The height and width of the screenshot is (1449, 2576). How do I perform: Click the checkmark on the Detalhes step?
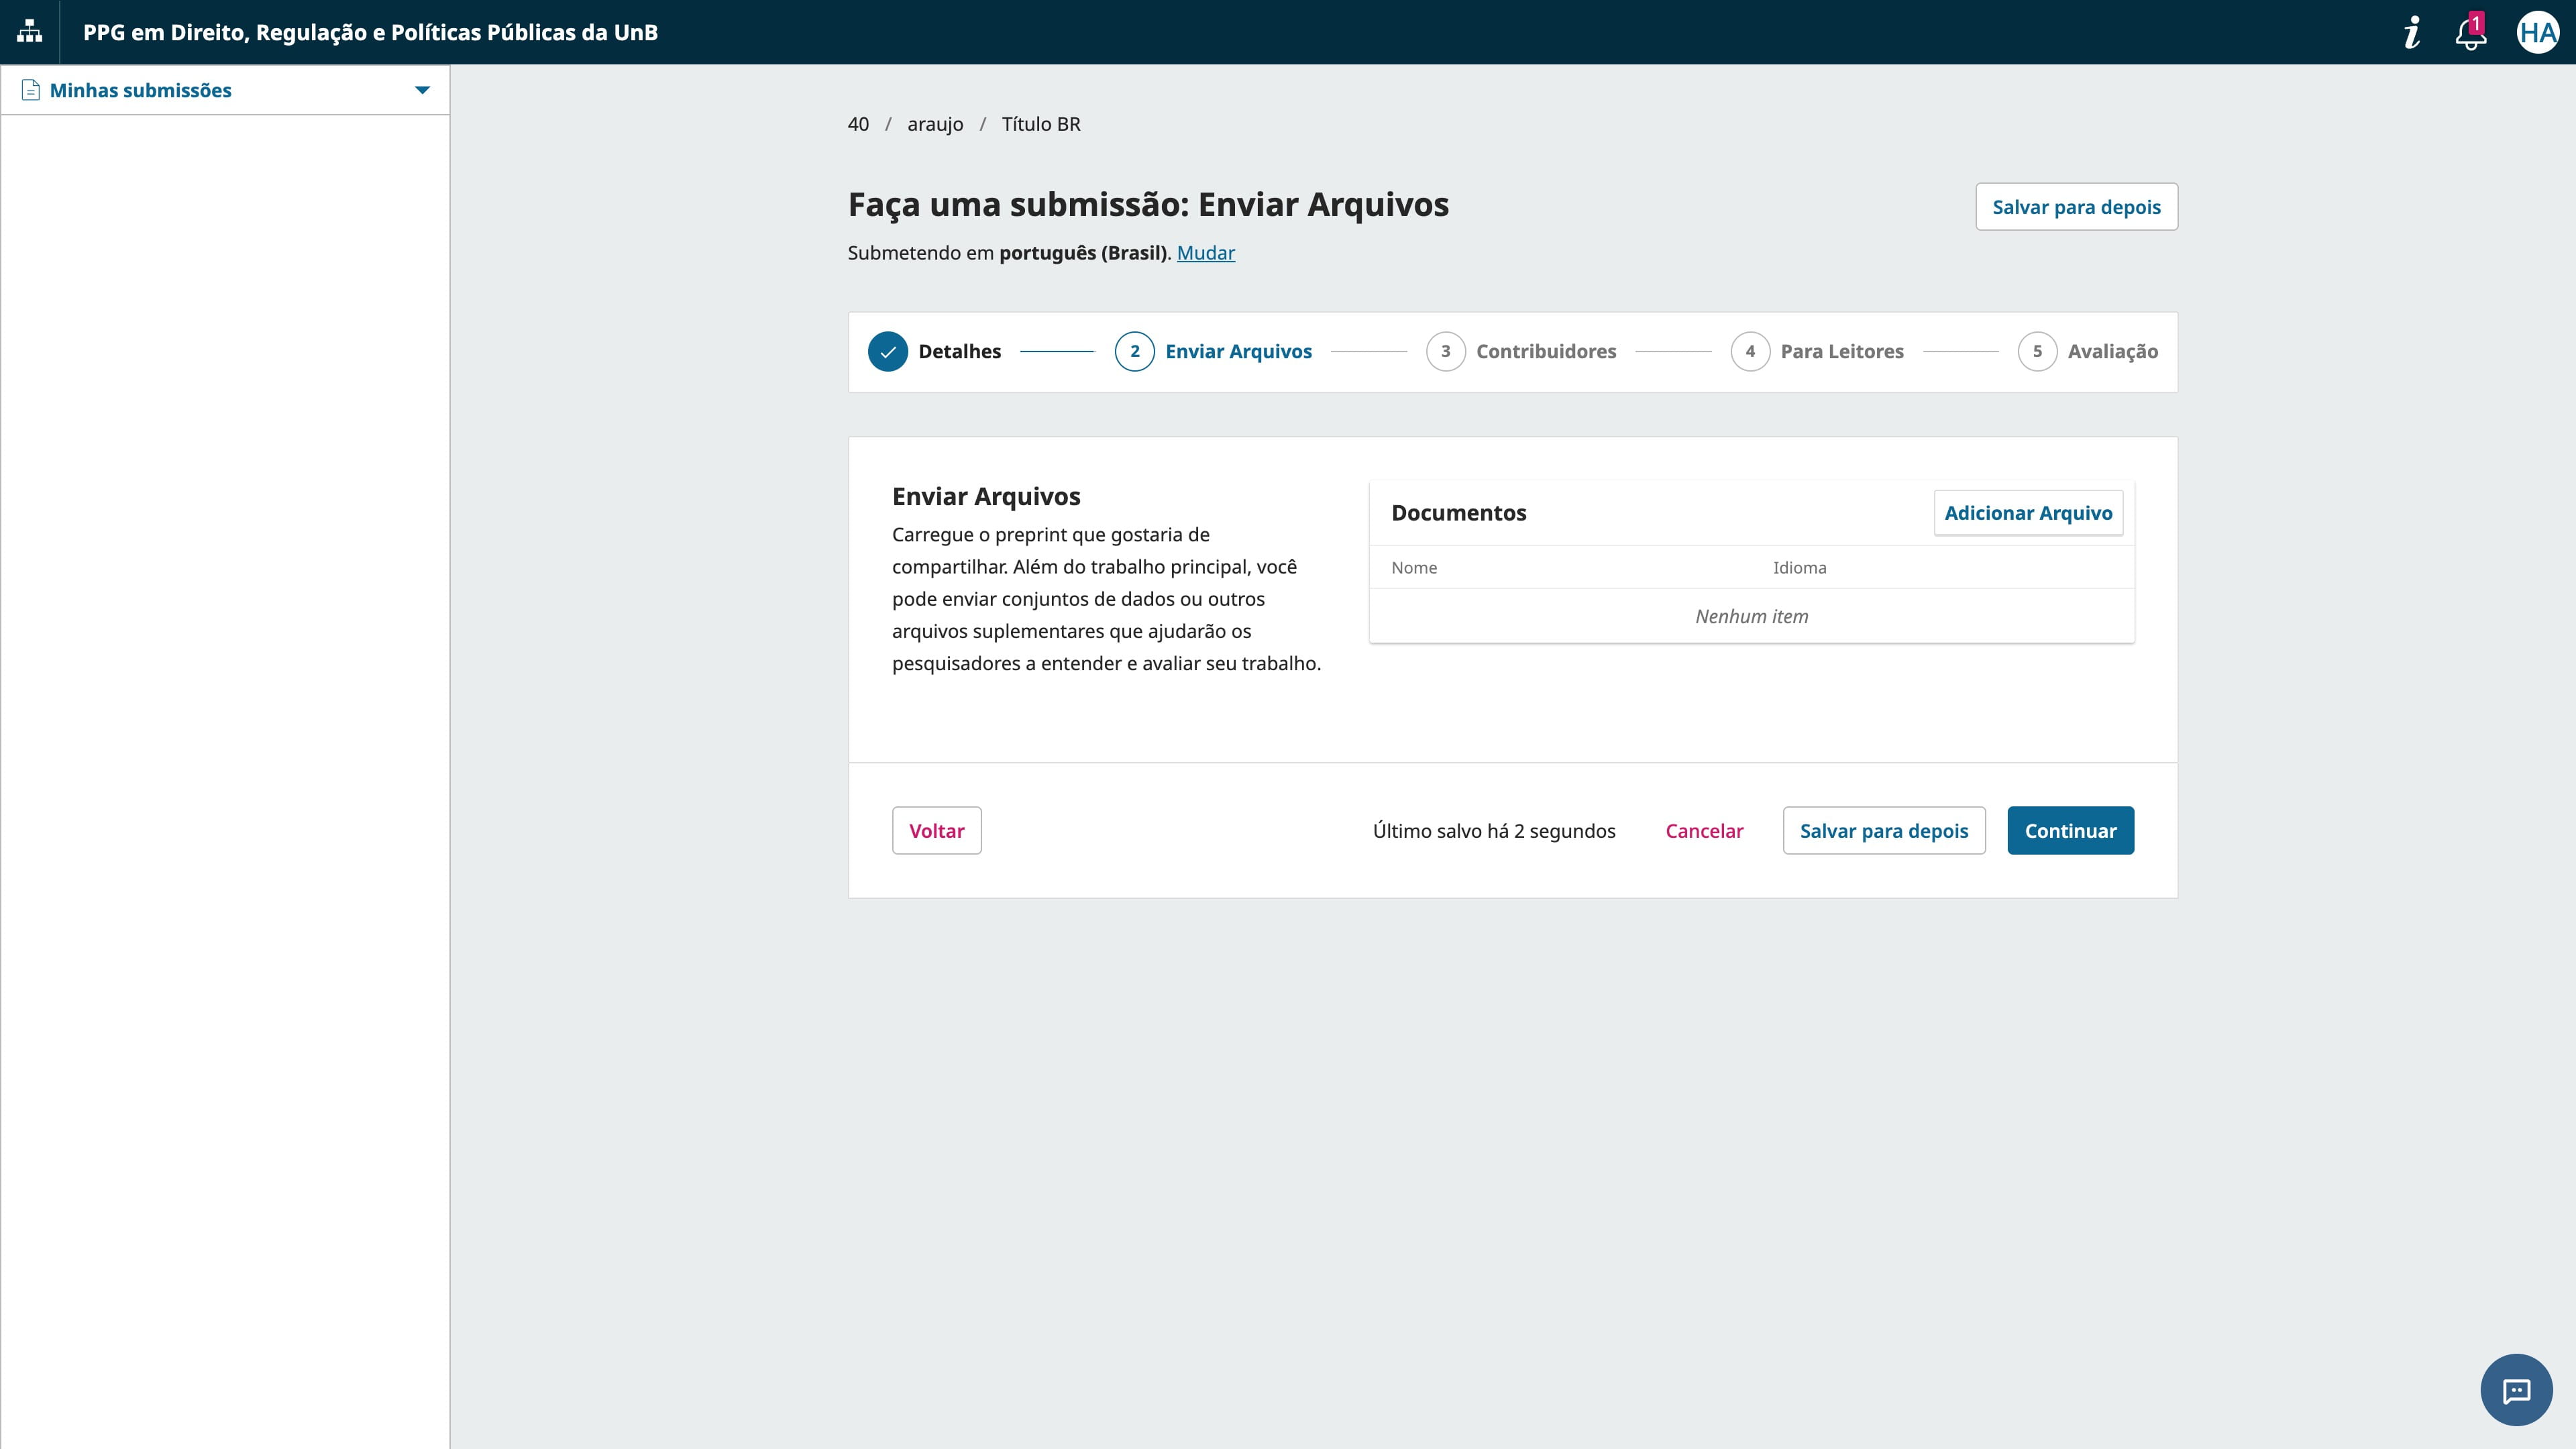(x=887, y=351)
